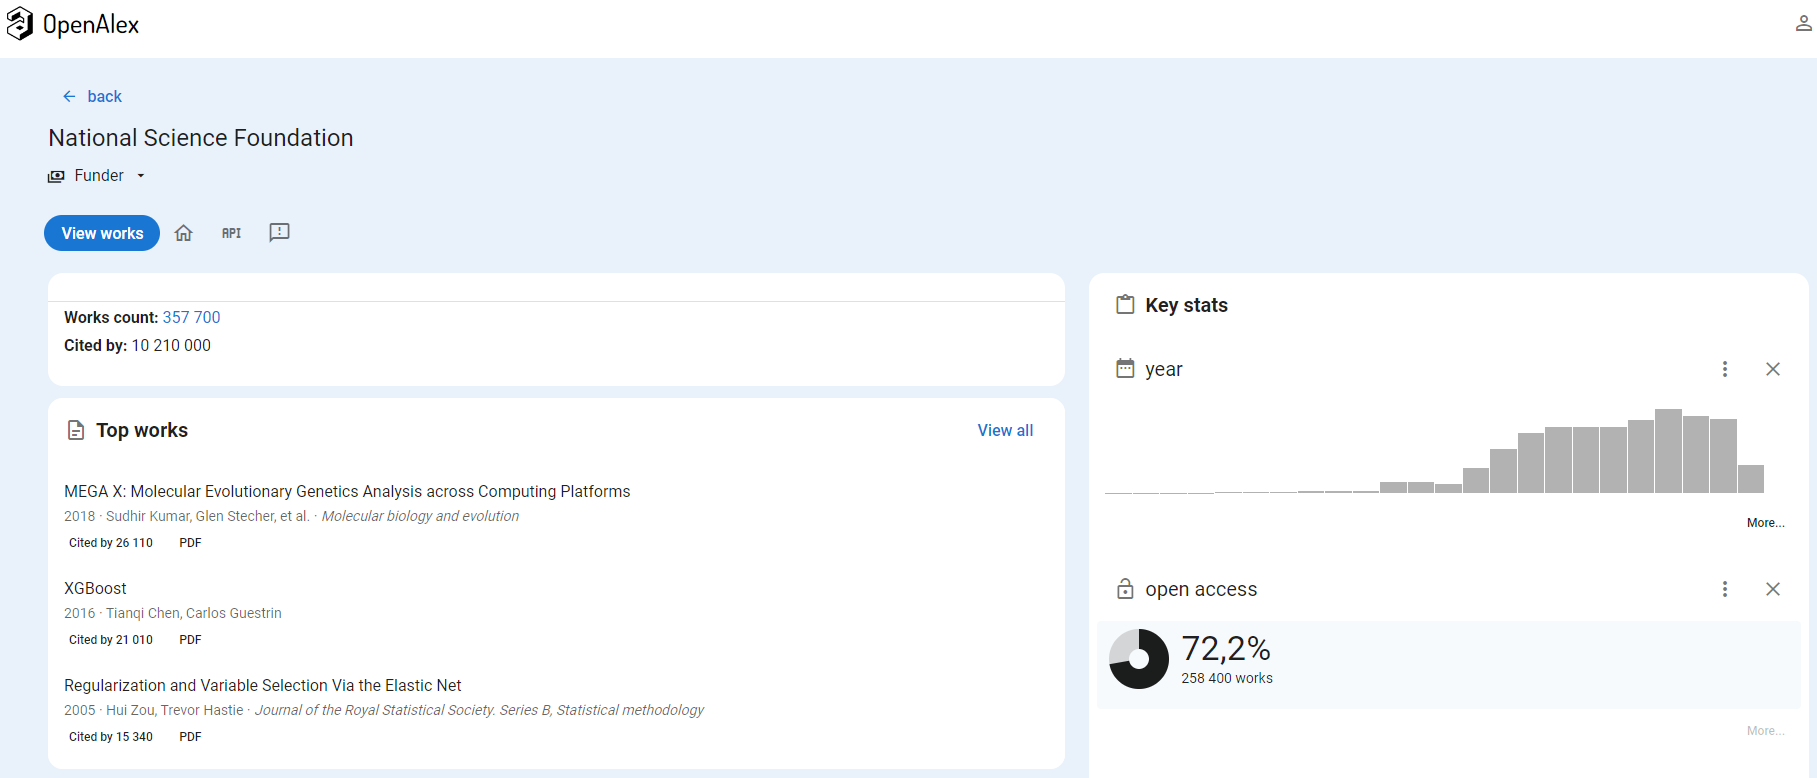
Task: Open the funder homepage icon
Action: [x=183, y=233]
